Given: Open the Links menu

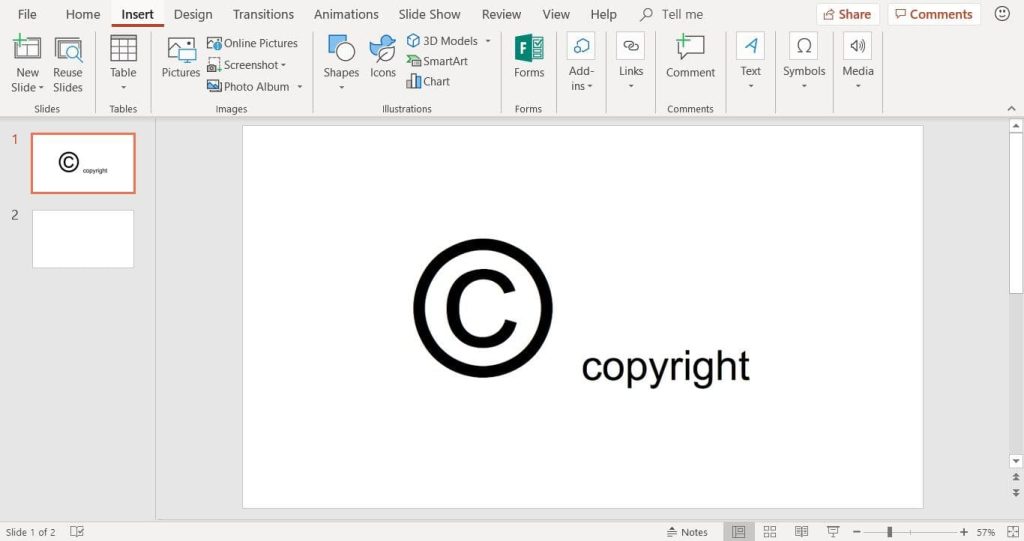Looking at the screenshot, I should point(631,61).
